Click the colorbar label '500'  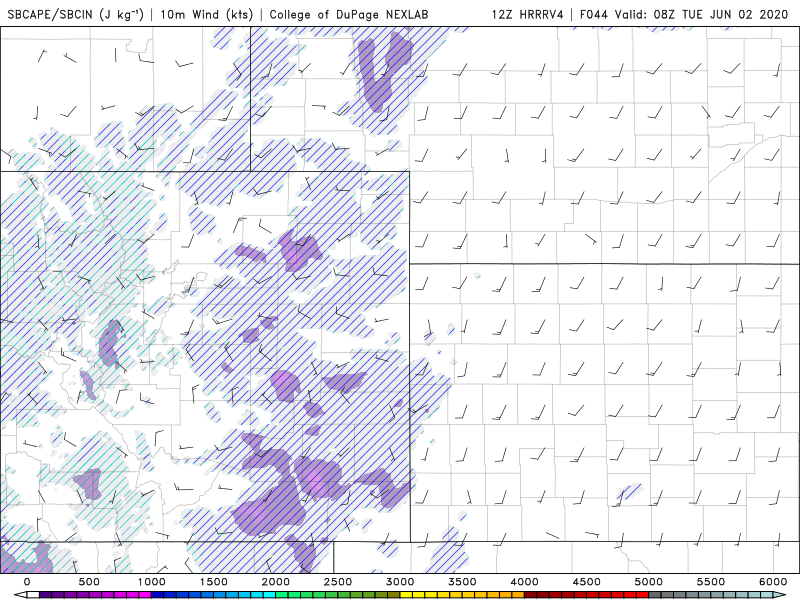tap(89, 582)
